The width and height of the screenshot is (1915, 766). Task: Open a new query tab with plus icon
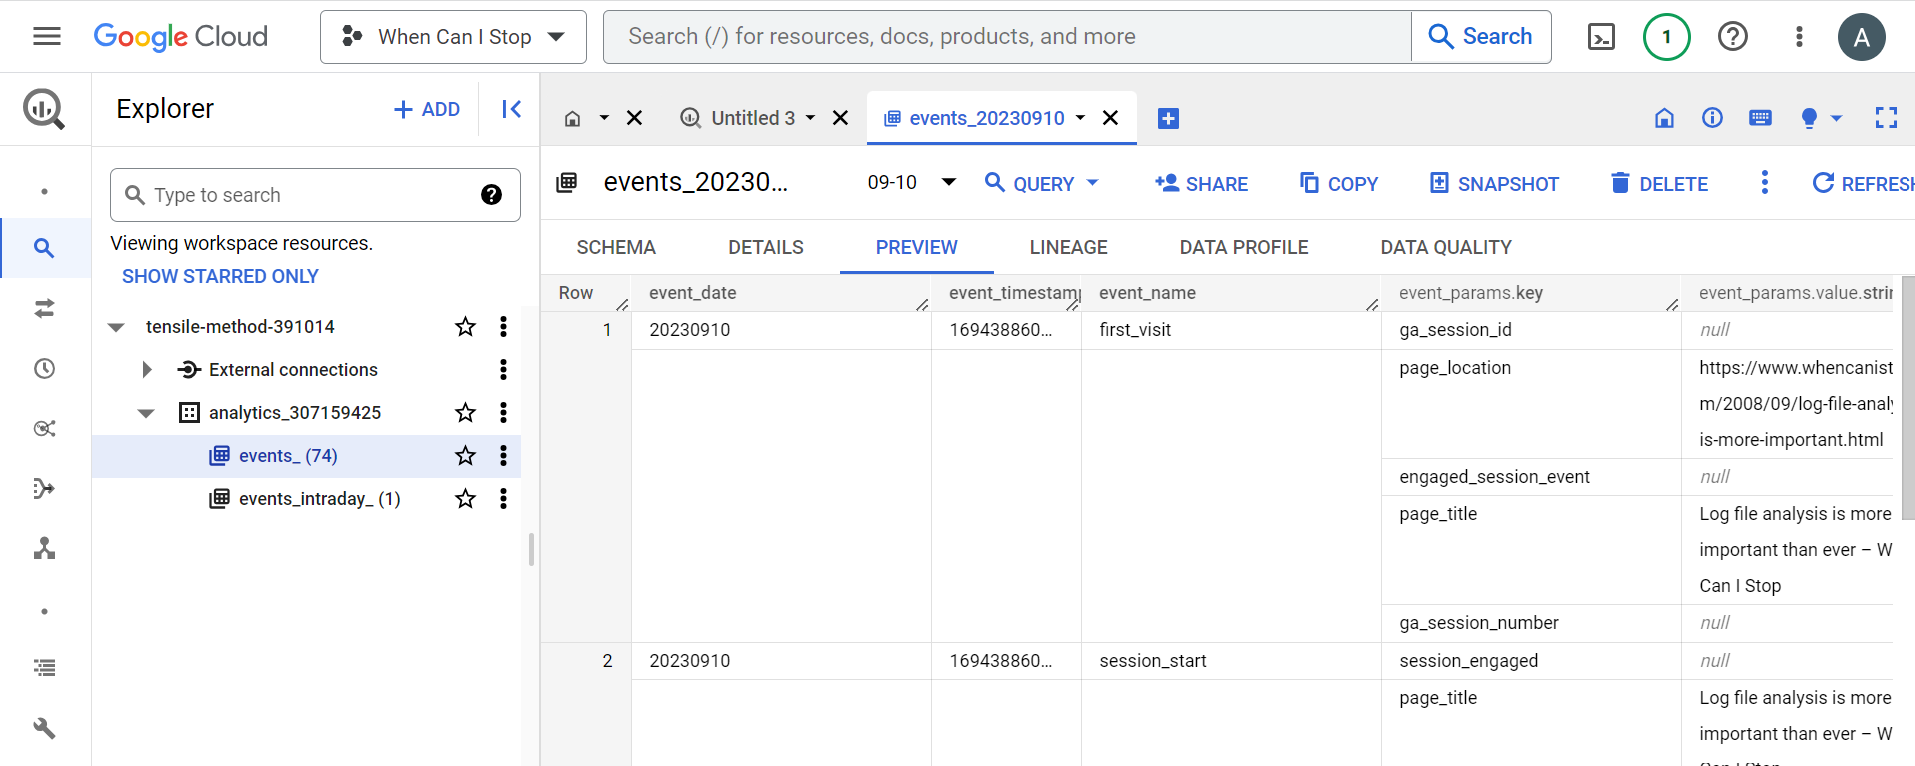pyautogui.click(x=1167, y=119)
